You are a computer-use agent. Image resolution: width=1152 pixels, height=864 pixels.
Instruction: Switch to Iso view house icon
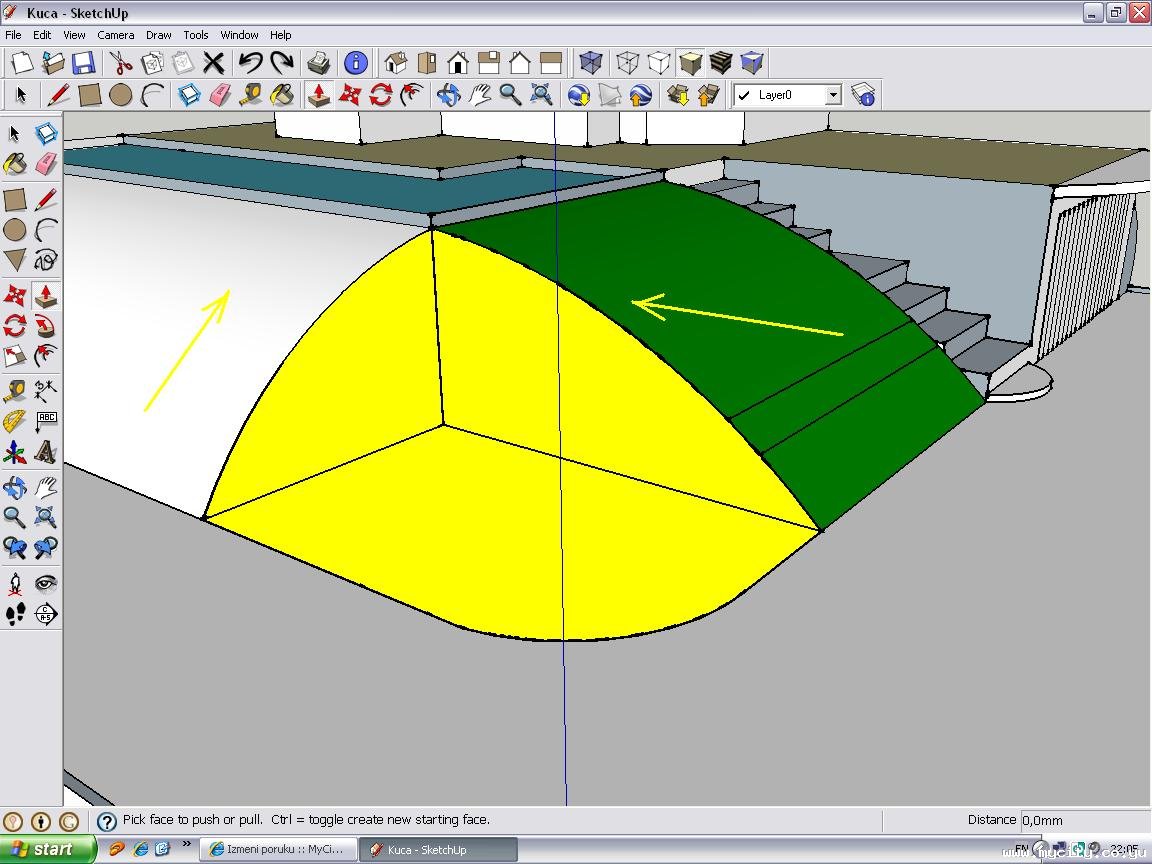[396, 63]
